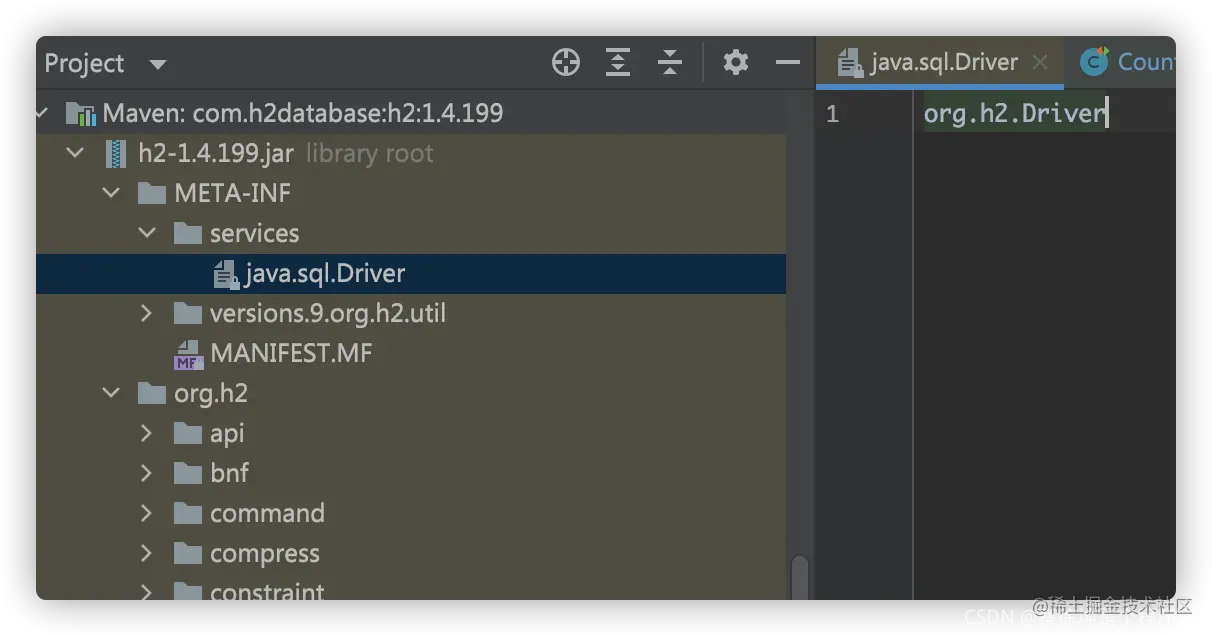The height and width of the screenshot is (636, 1212).
Task: Click the Maven library icon for h2:1.4.199
Action: tap(80, 114)
